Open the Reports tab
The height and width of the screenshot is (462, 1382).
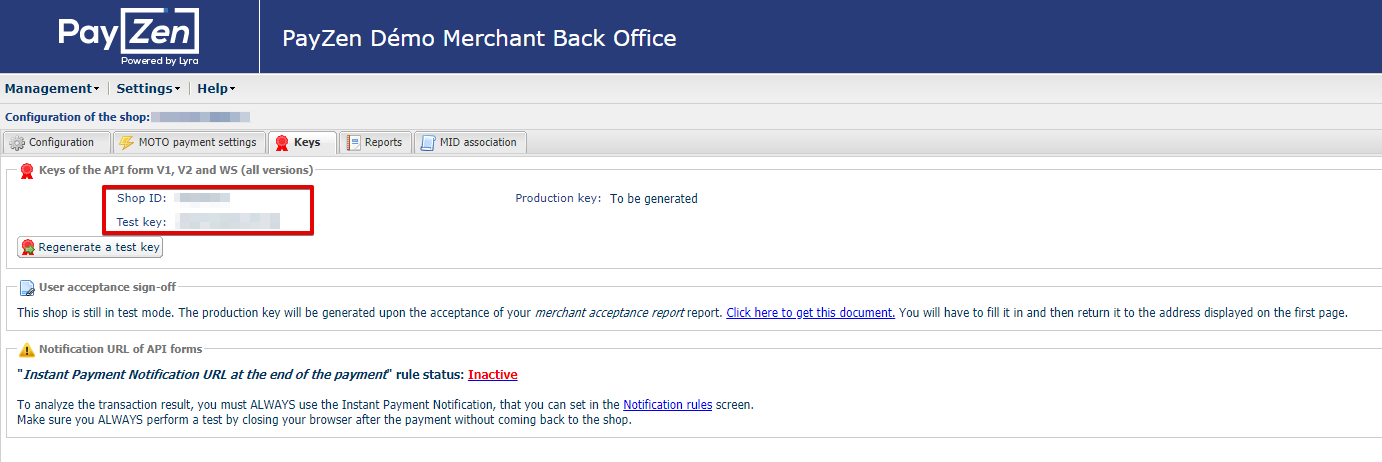tap(374, 142)
